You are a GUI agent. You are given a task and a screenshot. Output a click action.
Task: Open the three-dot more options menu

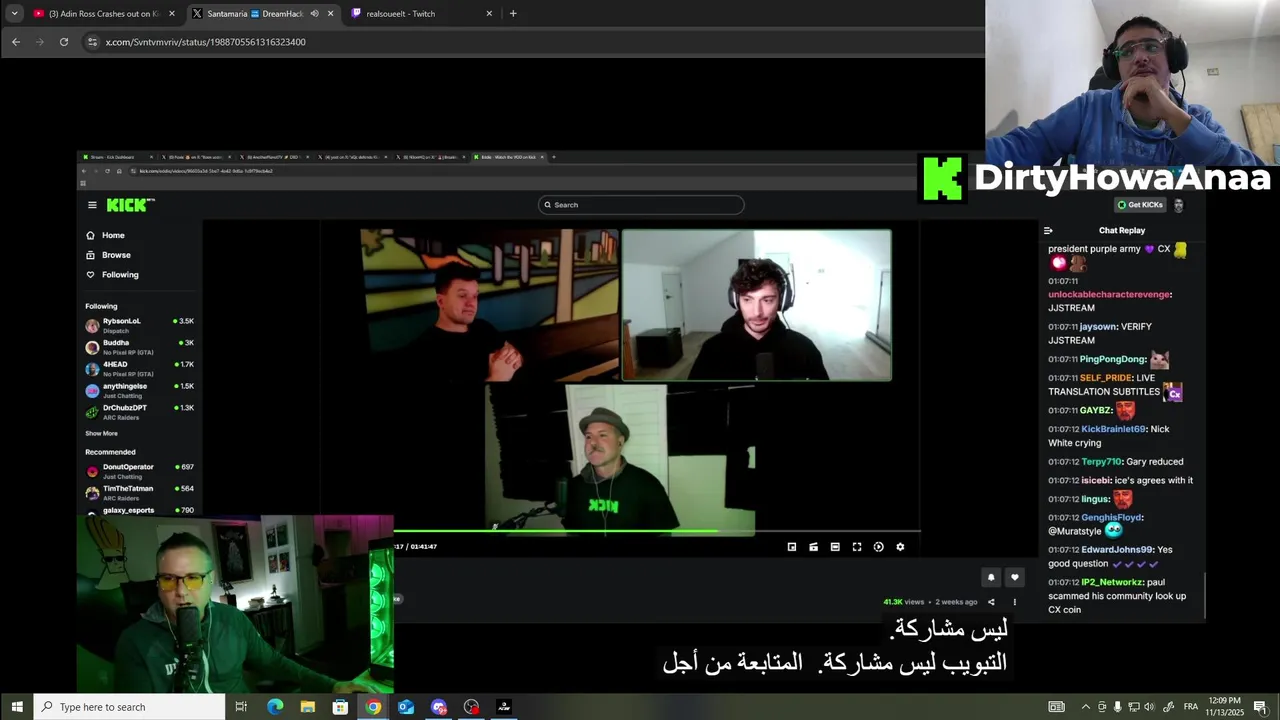(x=1014, y=602)
